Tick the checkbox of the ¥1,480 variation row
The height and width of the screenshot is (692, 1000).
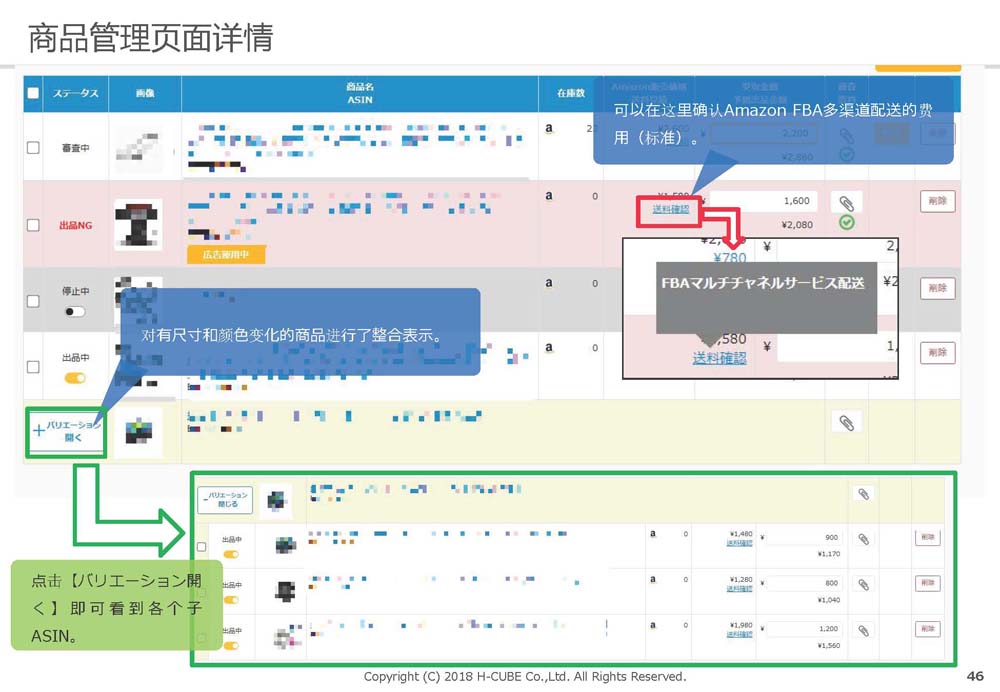[x=202, y=547]
